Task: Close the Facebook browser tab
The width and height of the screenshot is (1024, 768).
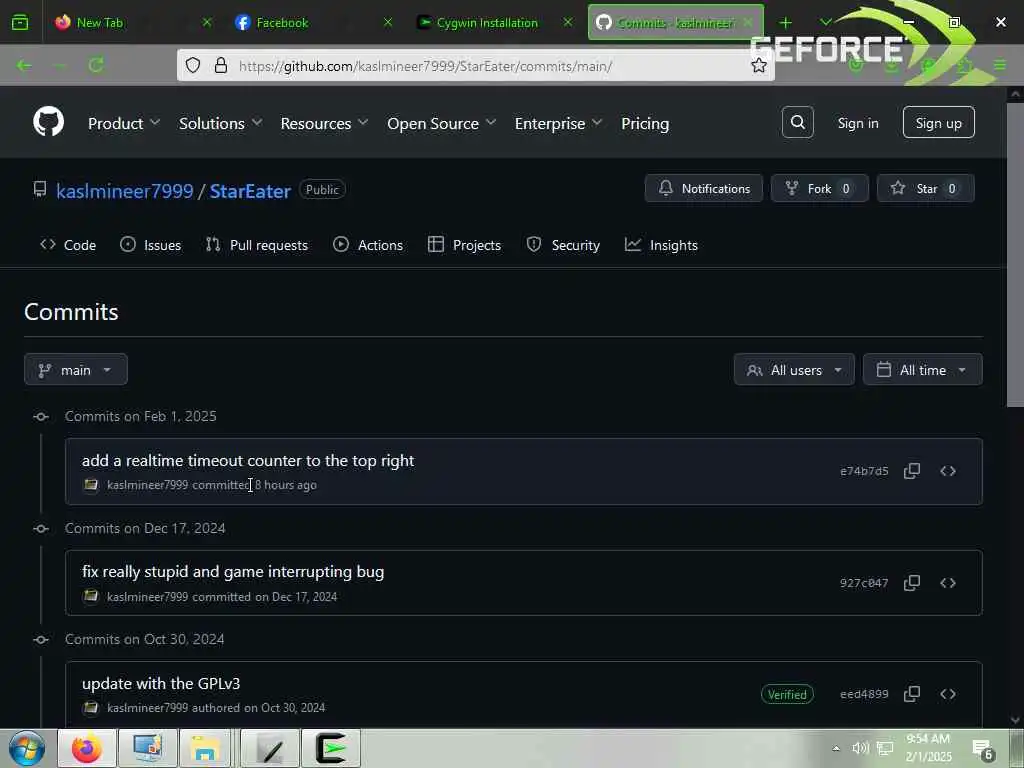Action: coord(387,22)
